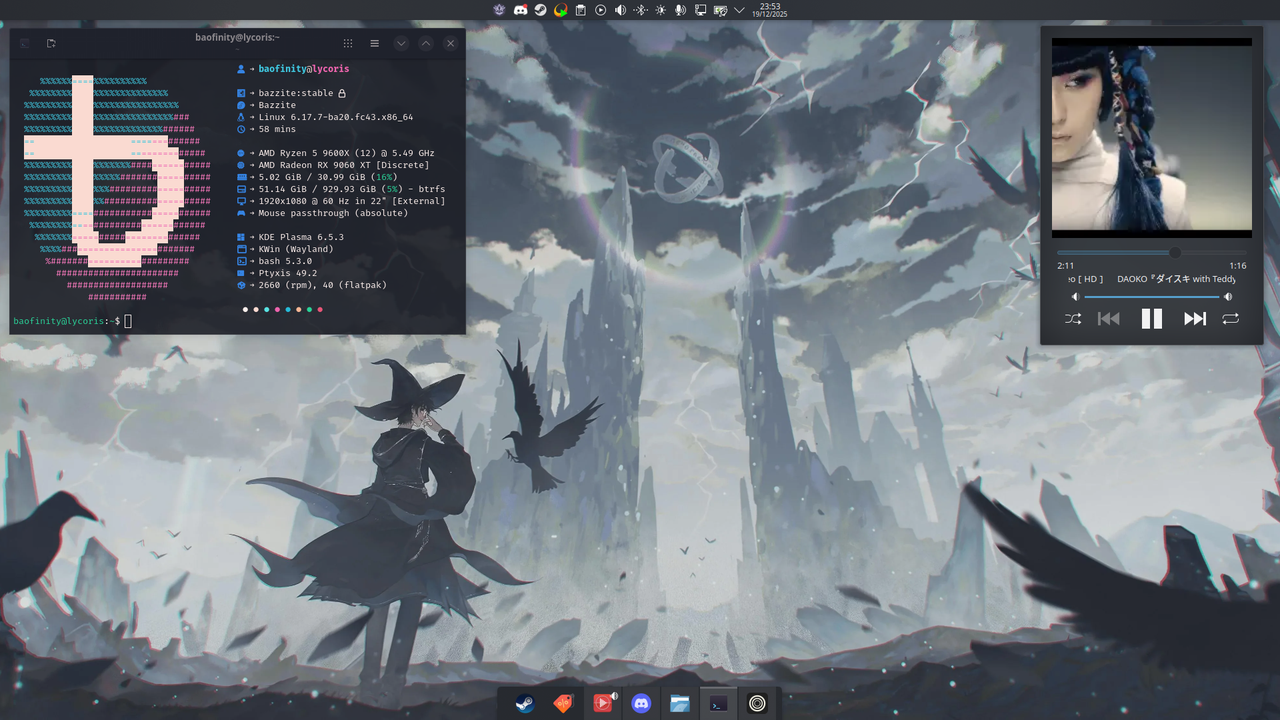Image resolution: width=1280 pixels, height=720 pixels.
Task: Toggle Bluetooth from the system tray
Action: click(639, 9)
